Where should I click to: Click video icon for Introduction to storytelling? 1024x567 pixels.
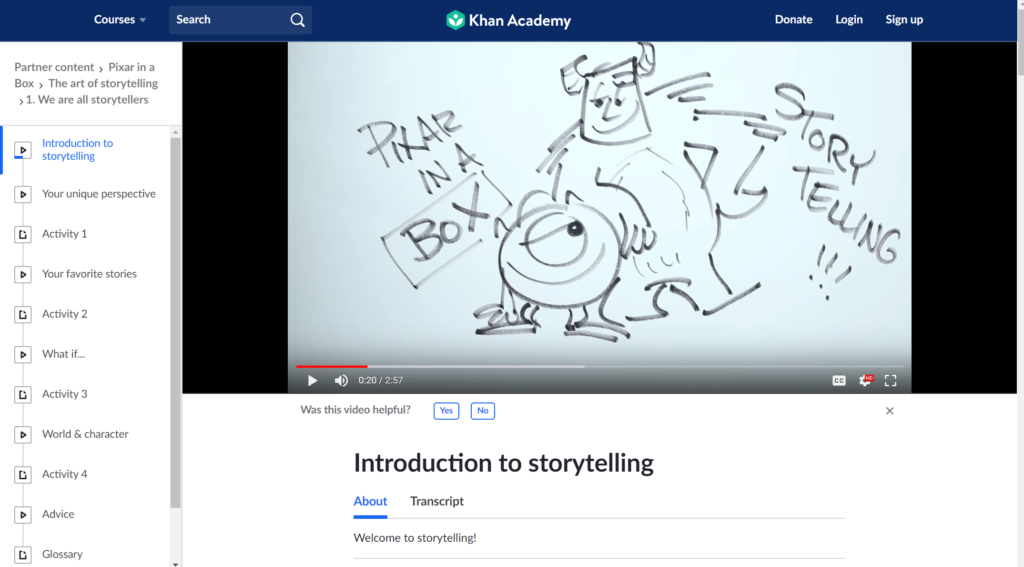click(x=23, y=150)
